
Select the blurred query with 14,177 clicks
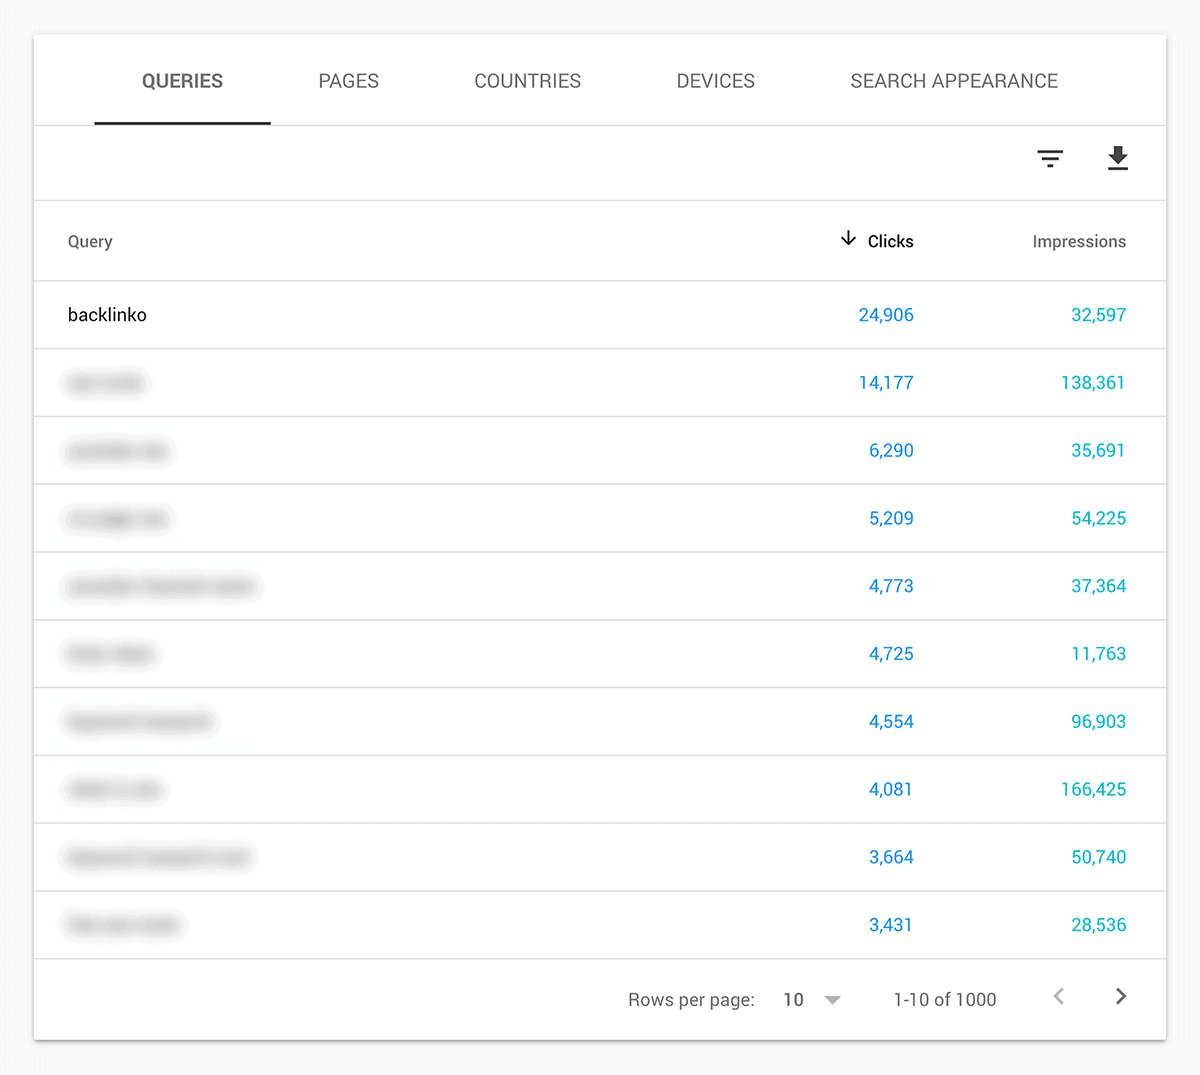coord(106,383)
